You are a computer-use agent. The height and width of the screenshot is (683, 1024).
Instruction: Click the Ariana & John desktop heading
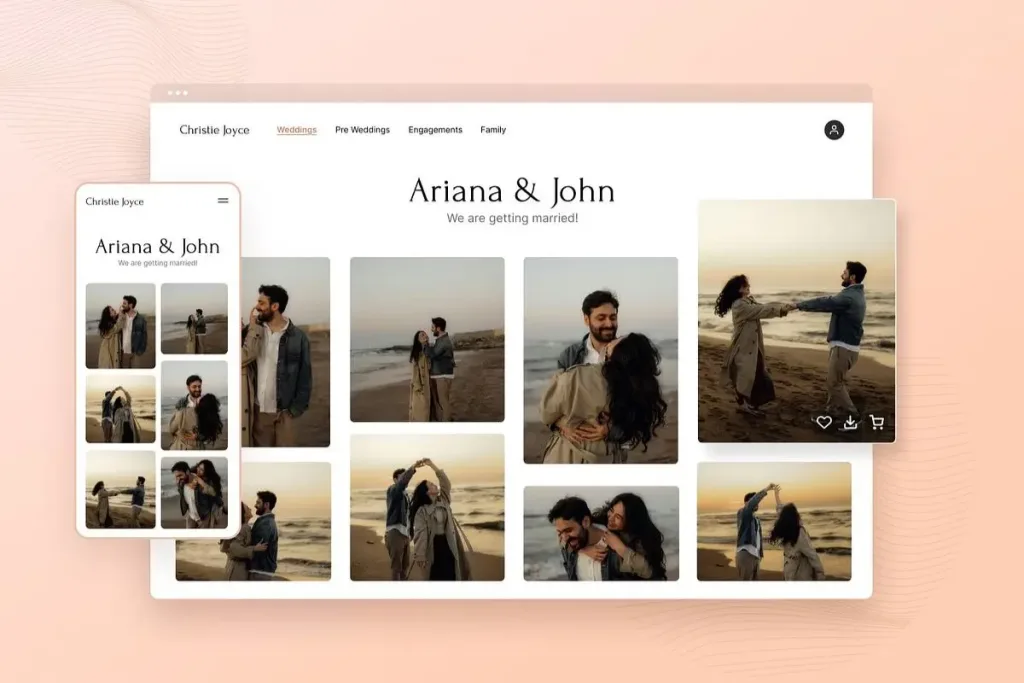(511, 191)
